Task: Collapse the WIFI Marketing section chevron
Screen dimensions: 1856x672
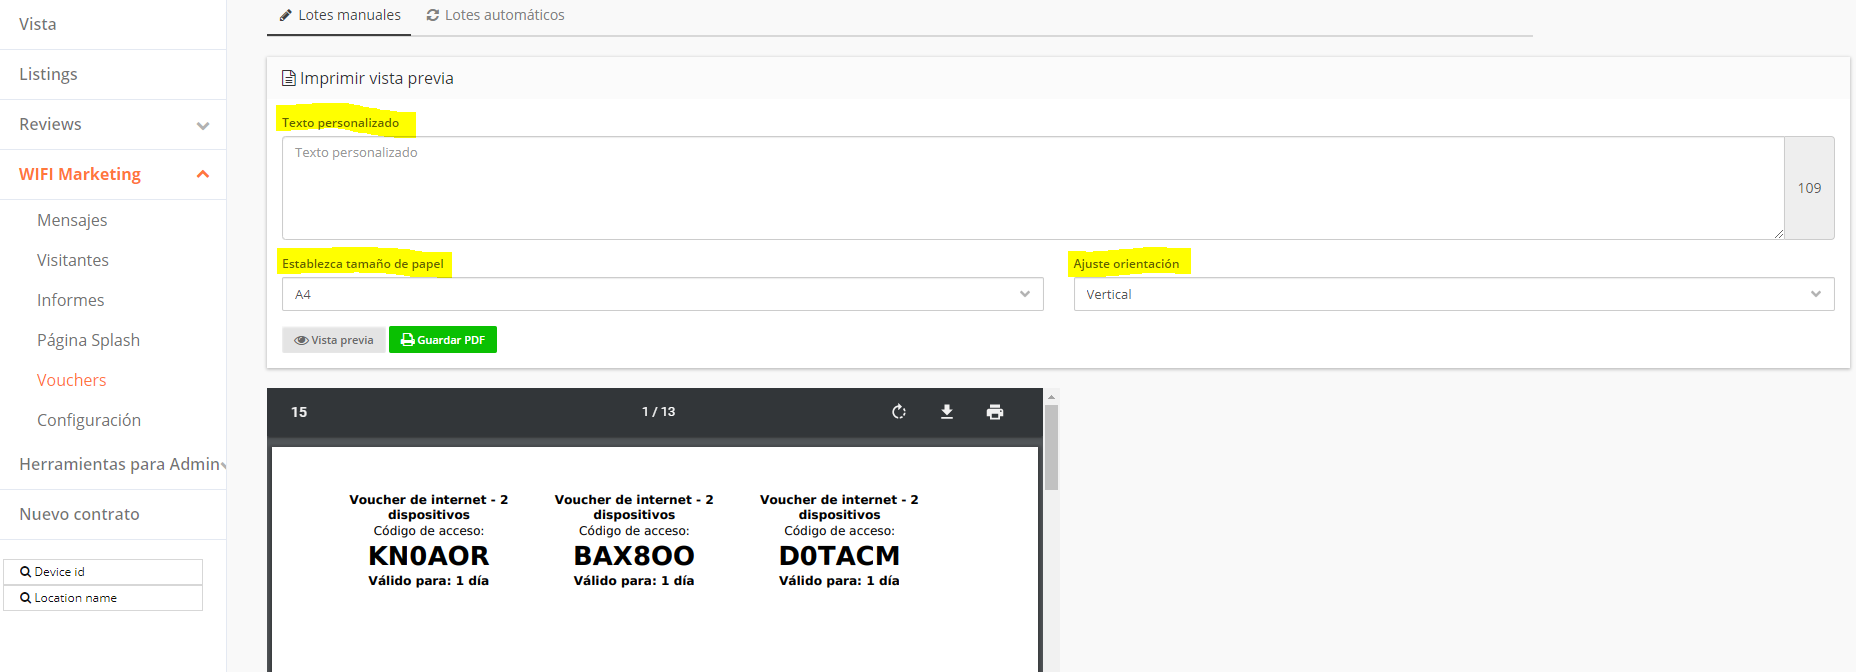Action: 203,174
